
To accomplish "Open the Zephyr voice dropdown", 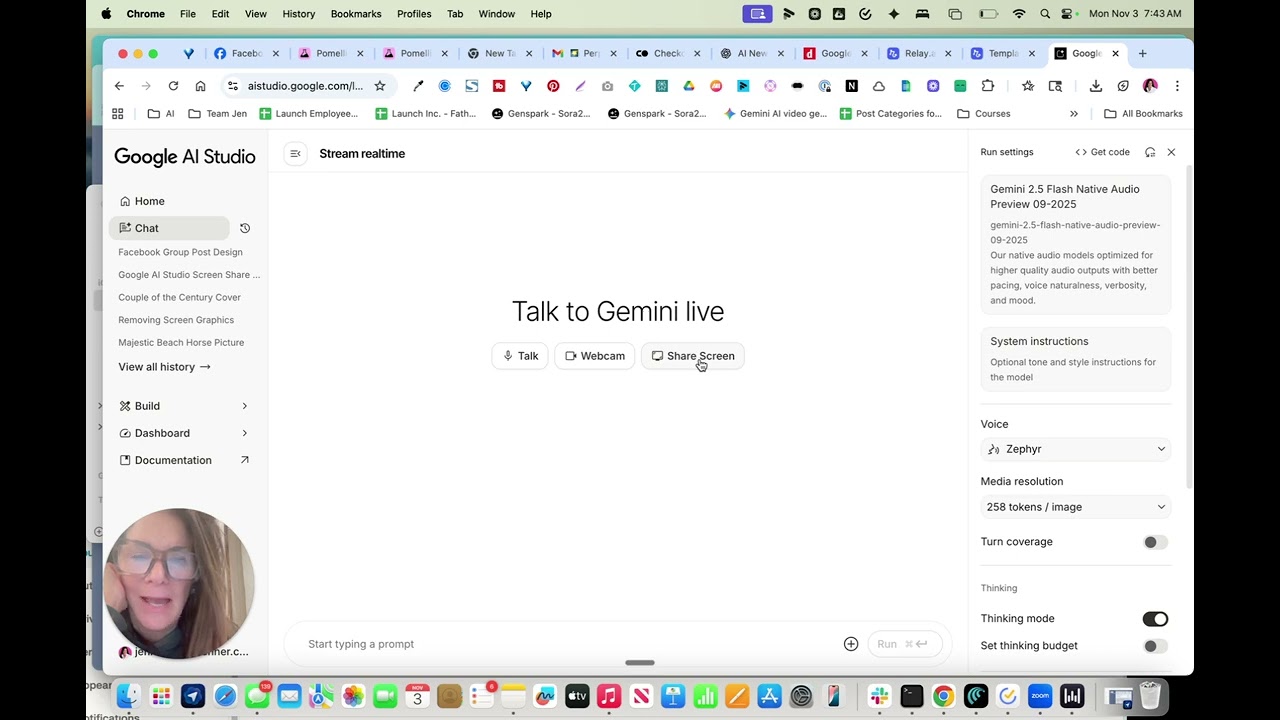I will click(x=1075, y=449).
